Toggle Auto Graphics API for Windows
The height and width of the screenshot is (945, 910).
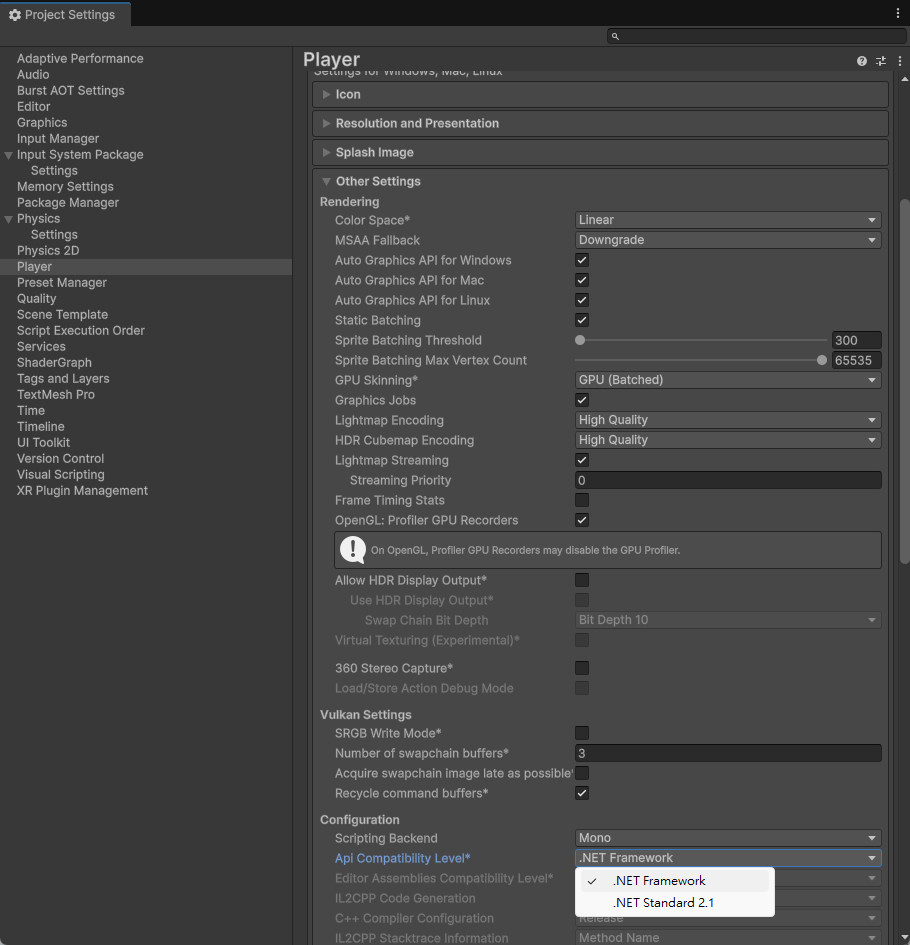point(582,260)
